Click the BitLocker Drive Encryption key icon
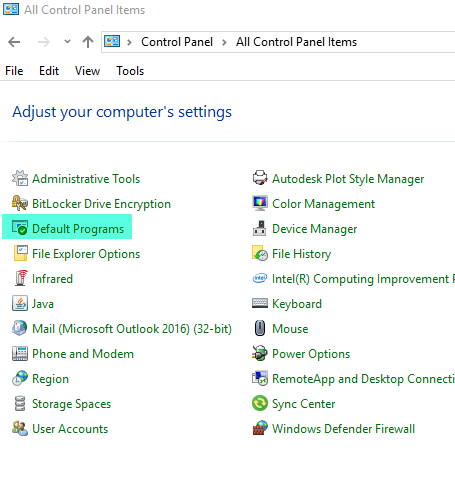 20,203
